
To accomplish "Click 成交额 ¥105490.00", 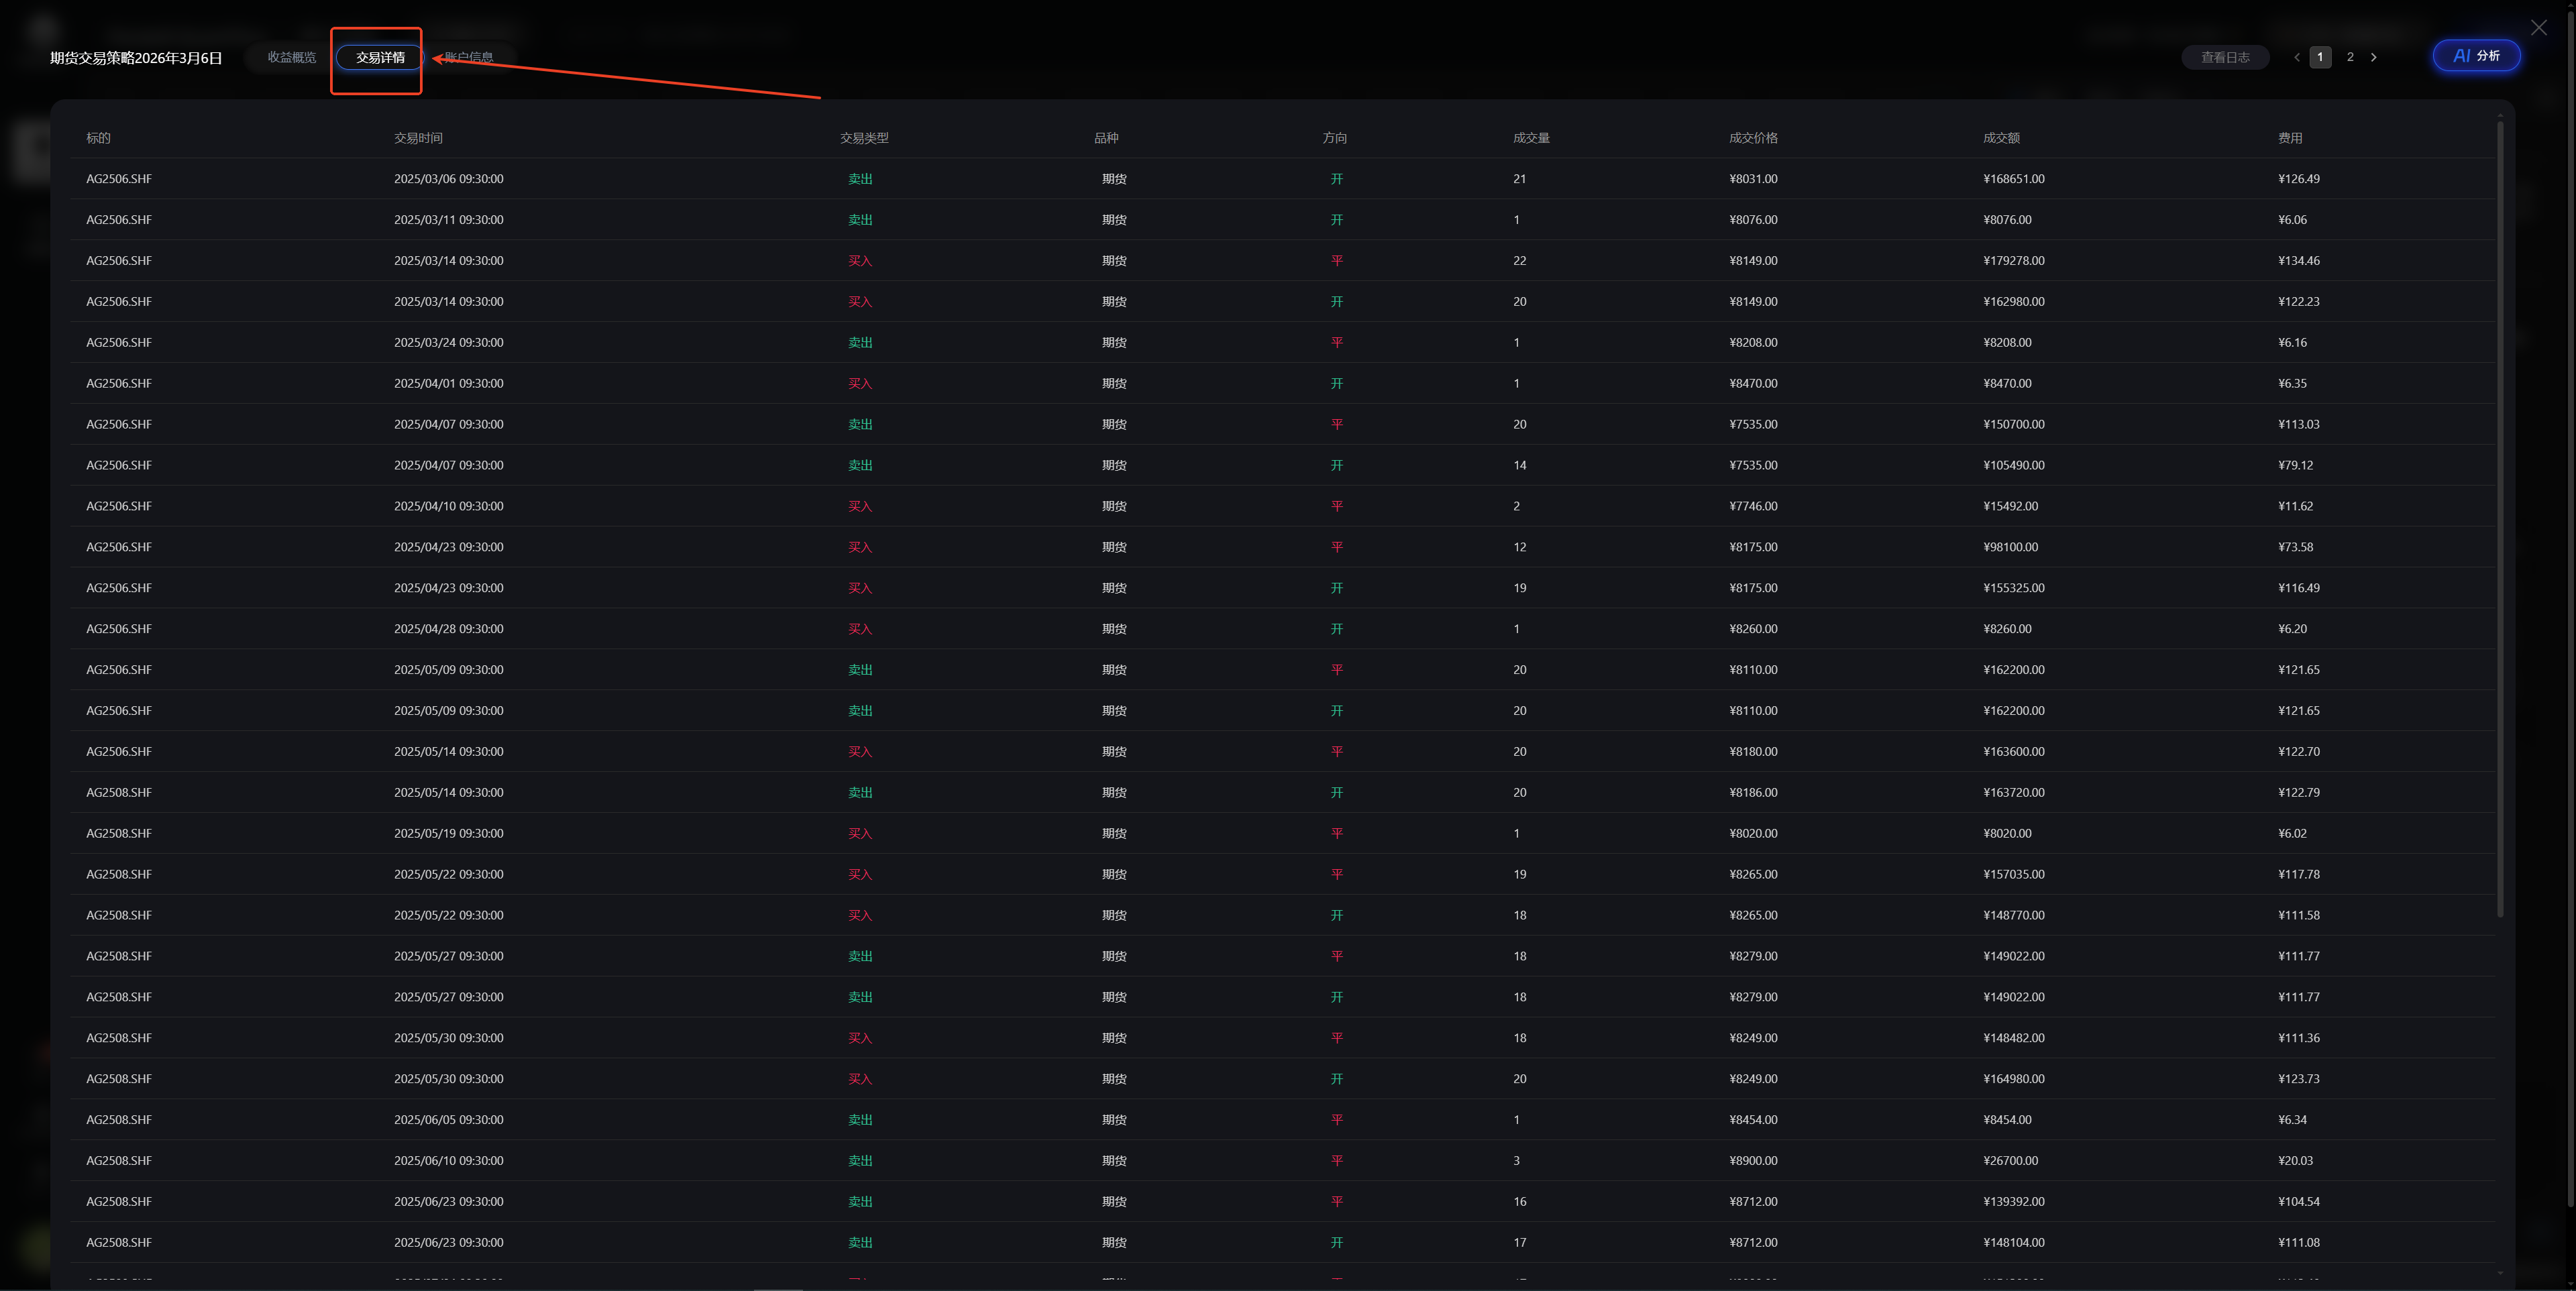I will tap(2014, 465).
